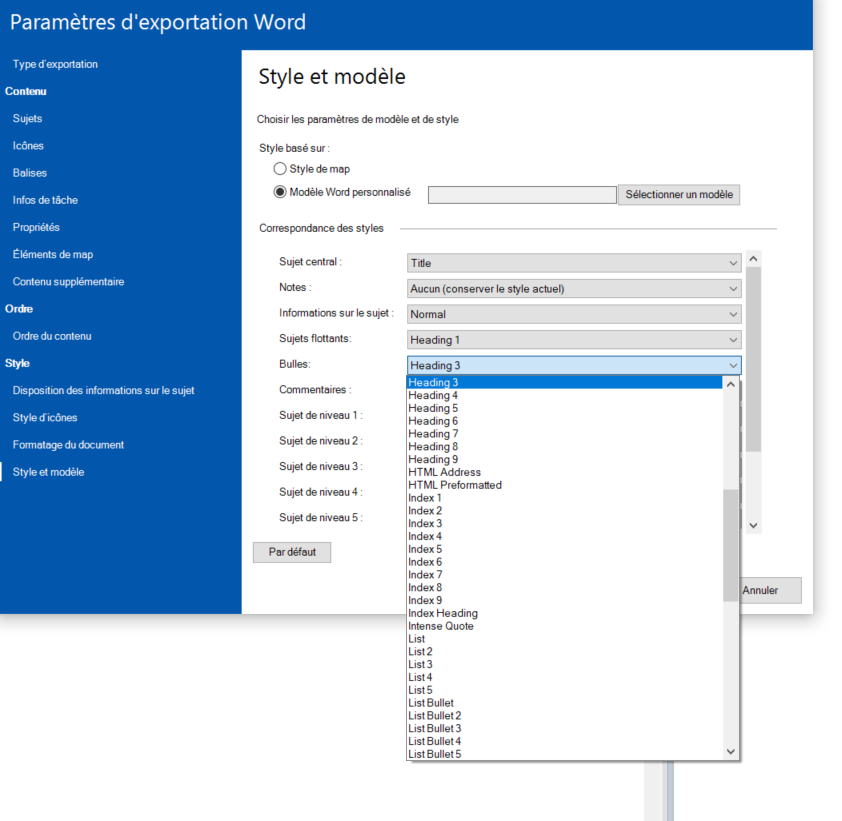Open the 'Sujet central' Title dropdown

pos(574,263)
